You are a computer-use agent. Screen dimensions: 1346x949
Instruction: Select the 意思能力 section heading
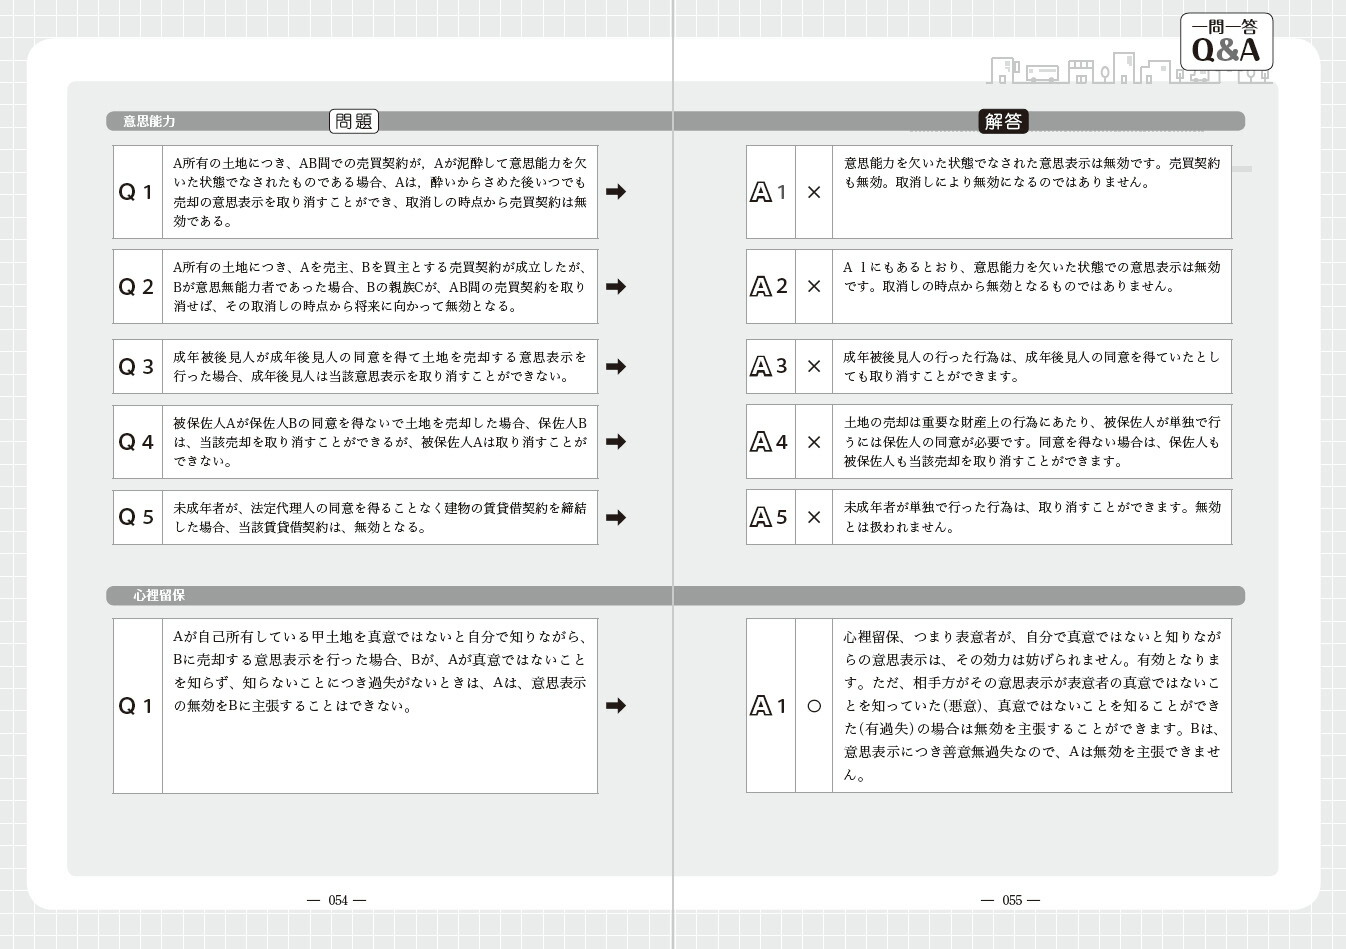pyautogui.click(x=149, y=121)
